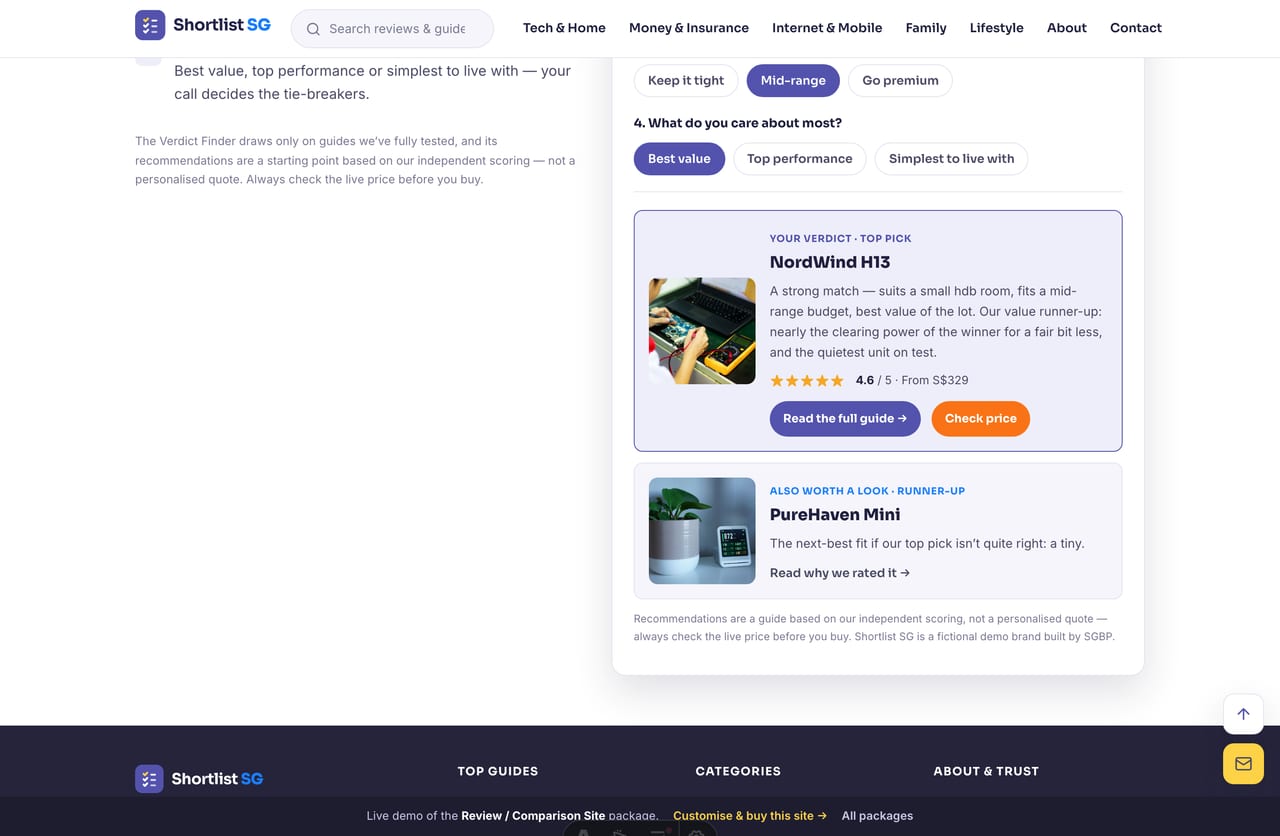Click the question 4 heading text
The image size is (1280, 836).
738,123
